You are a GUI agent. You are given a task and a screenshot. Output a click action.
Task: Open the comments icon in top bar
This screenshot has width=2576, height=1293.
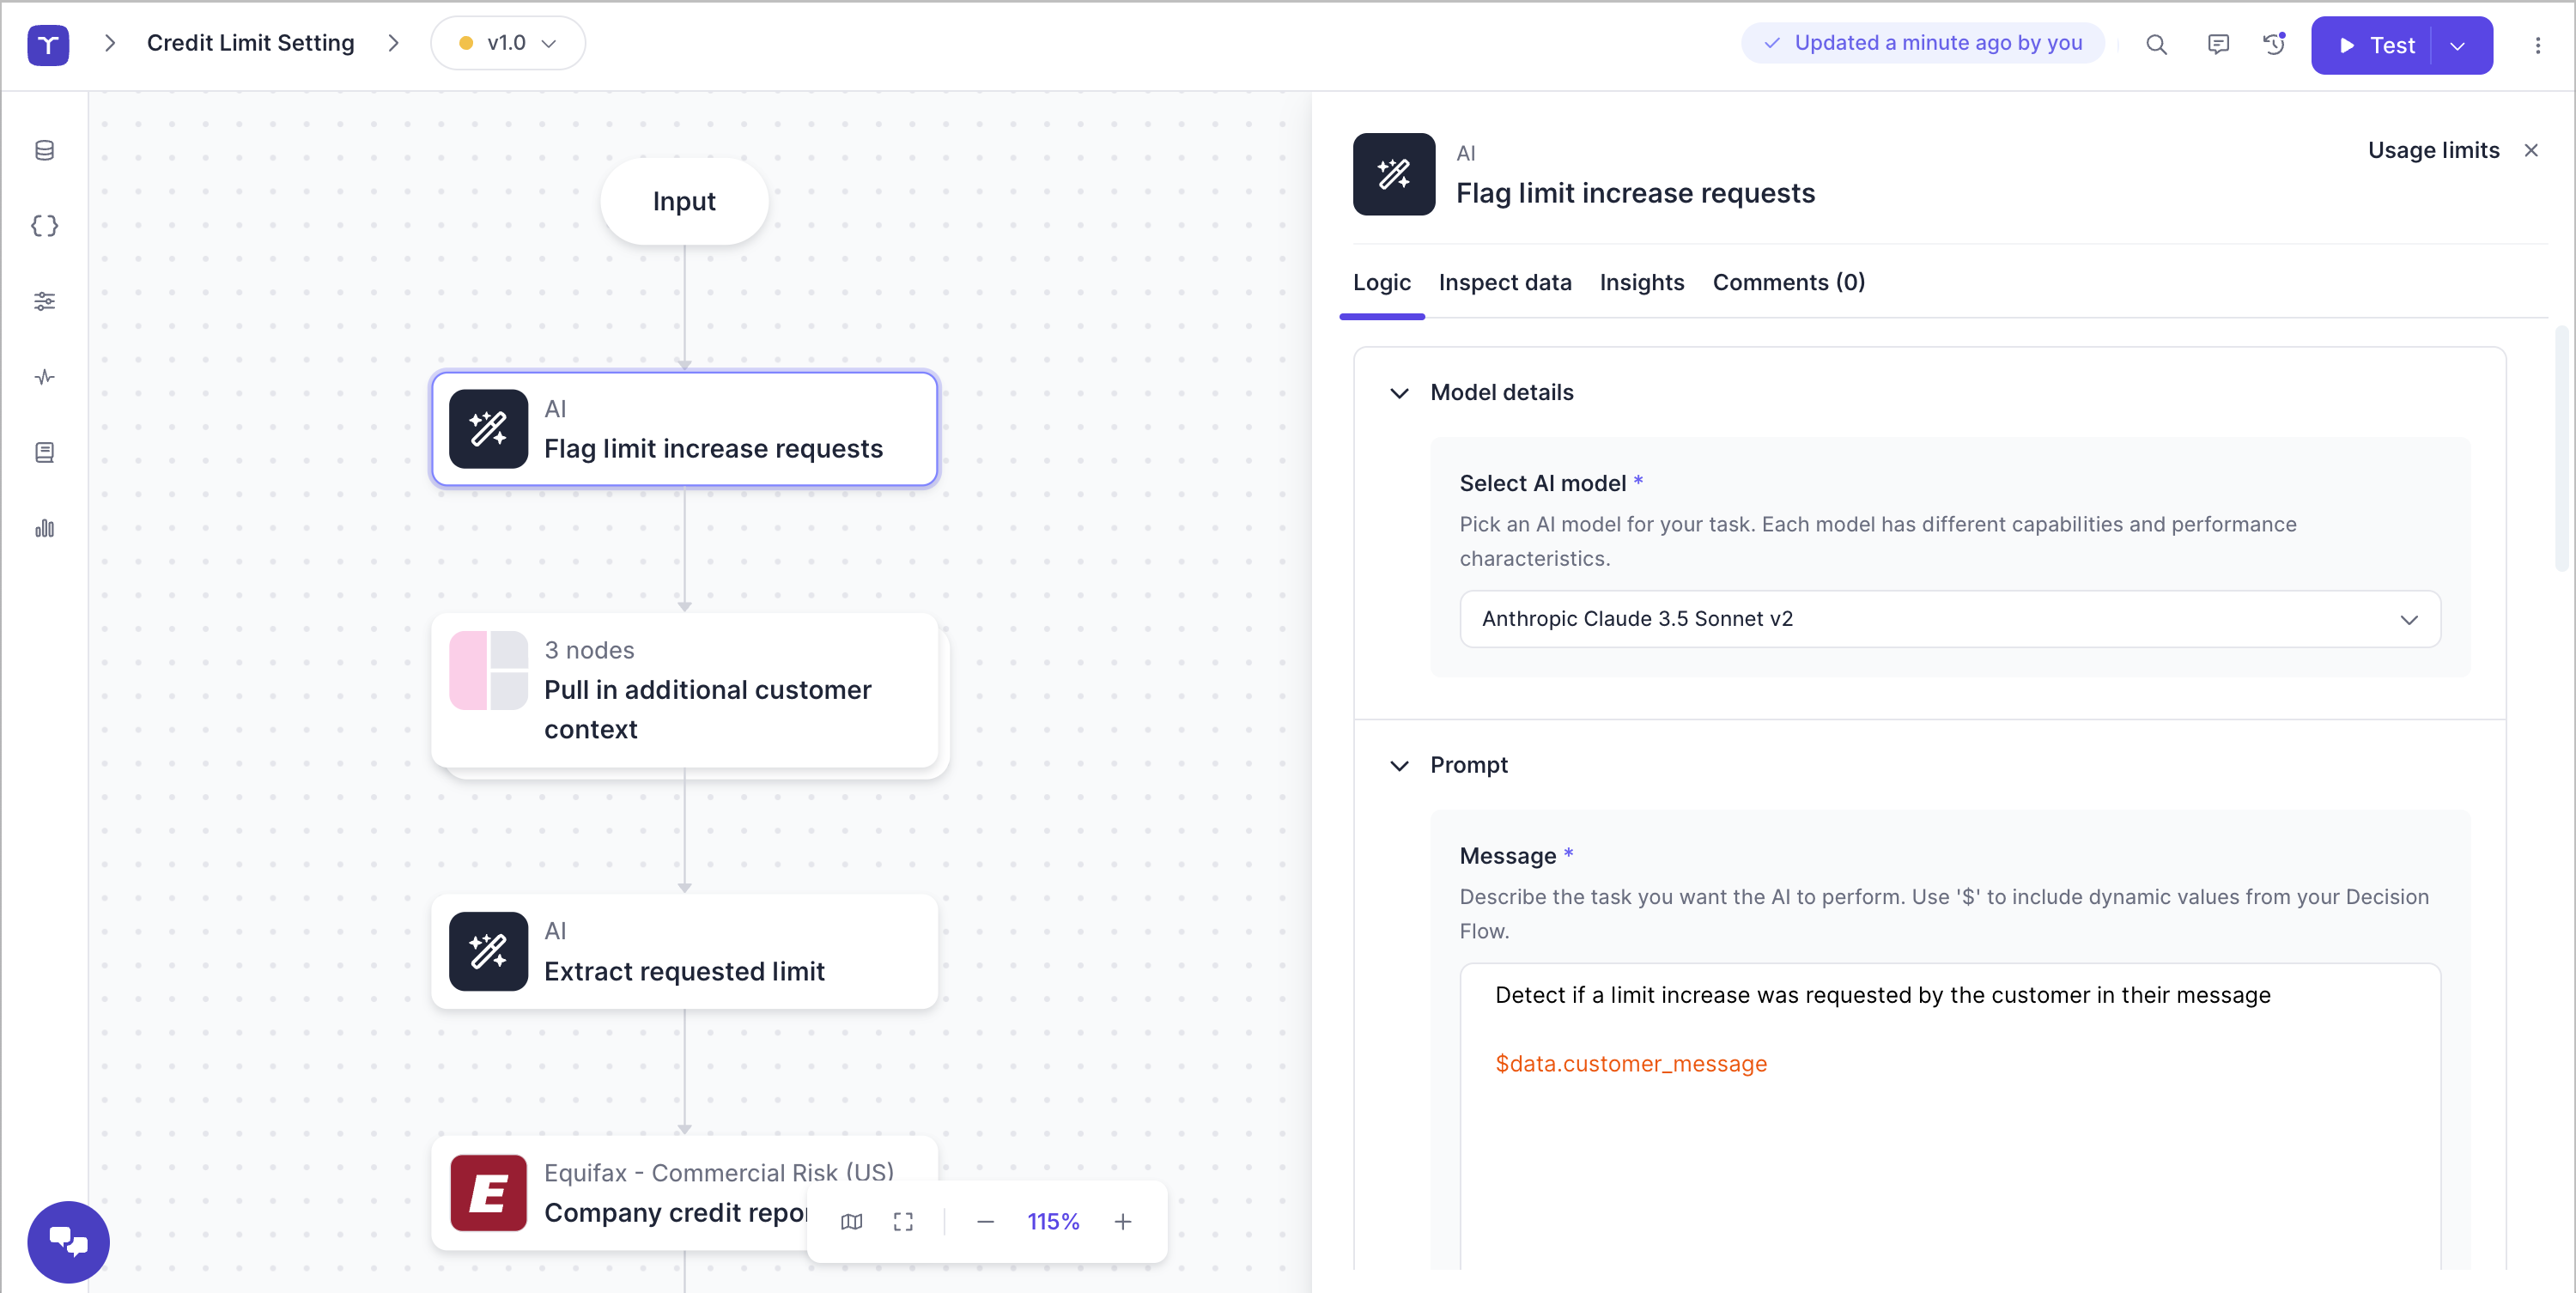2218,44
